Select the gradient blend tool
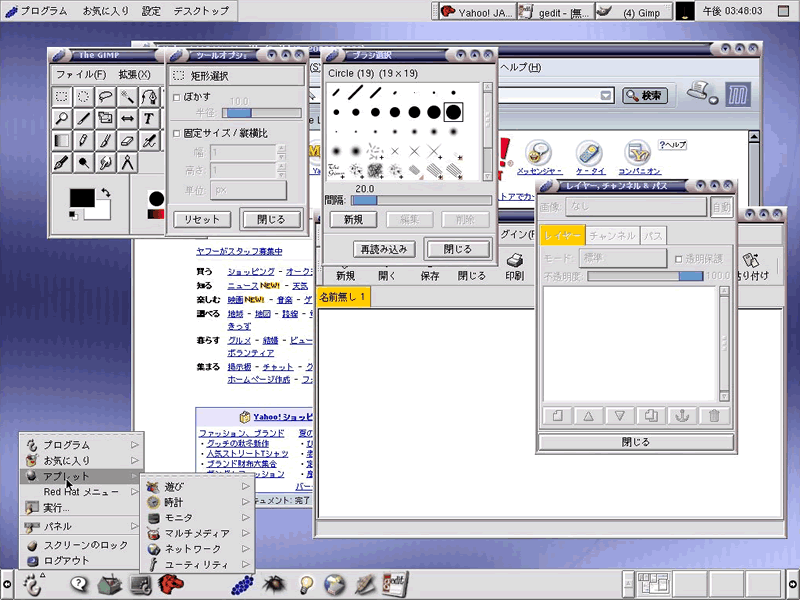Screen dimensions: 800x600 click(x=62, y=141)
